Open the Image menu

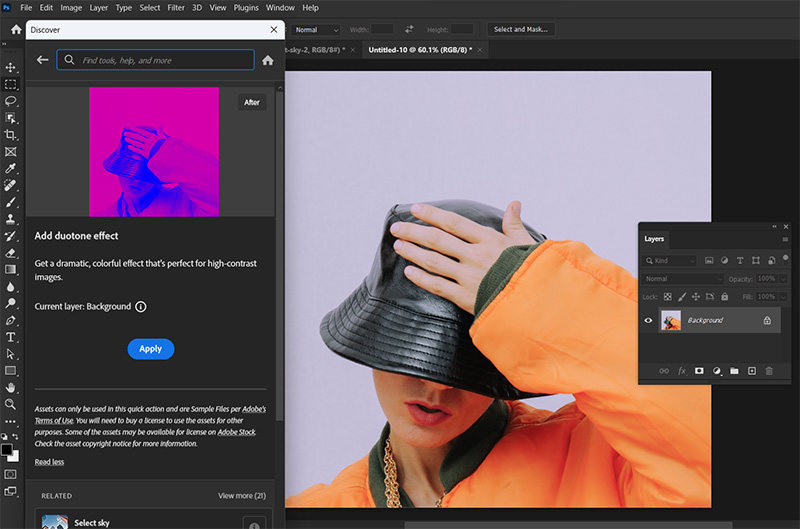[x=71, y=8]
